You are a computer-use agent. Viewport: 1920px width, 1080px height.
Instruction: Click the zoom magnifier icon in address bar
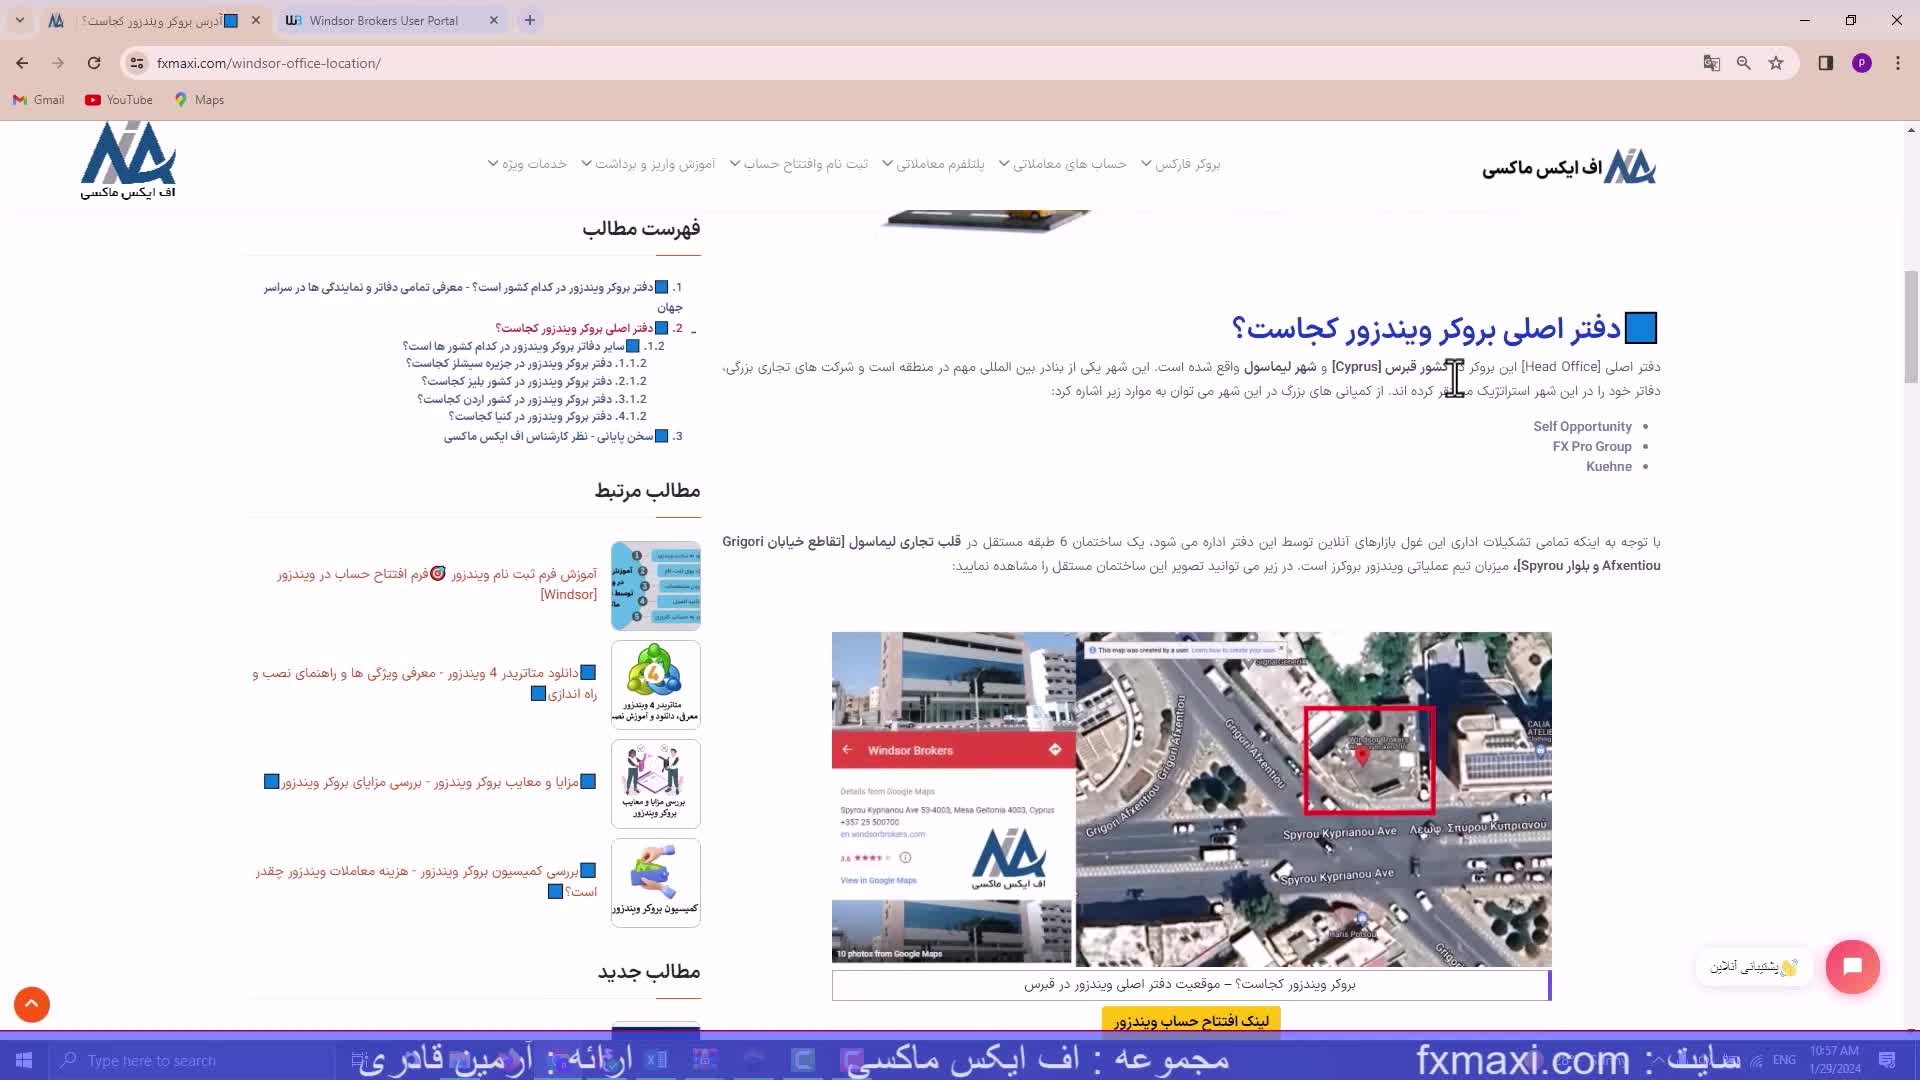pyautogui.click(x=1744, y=63)
